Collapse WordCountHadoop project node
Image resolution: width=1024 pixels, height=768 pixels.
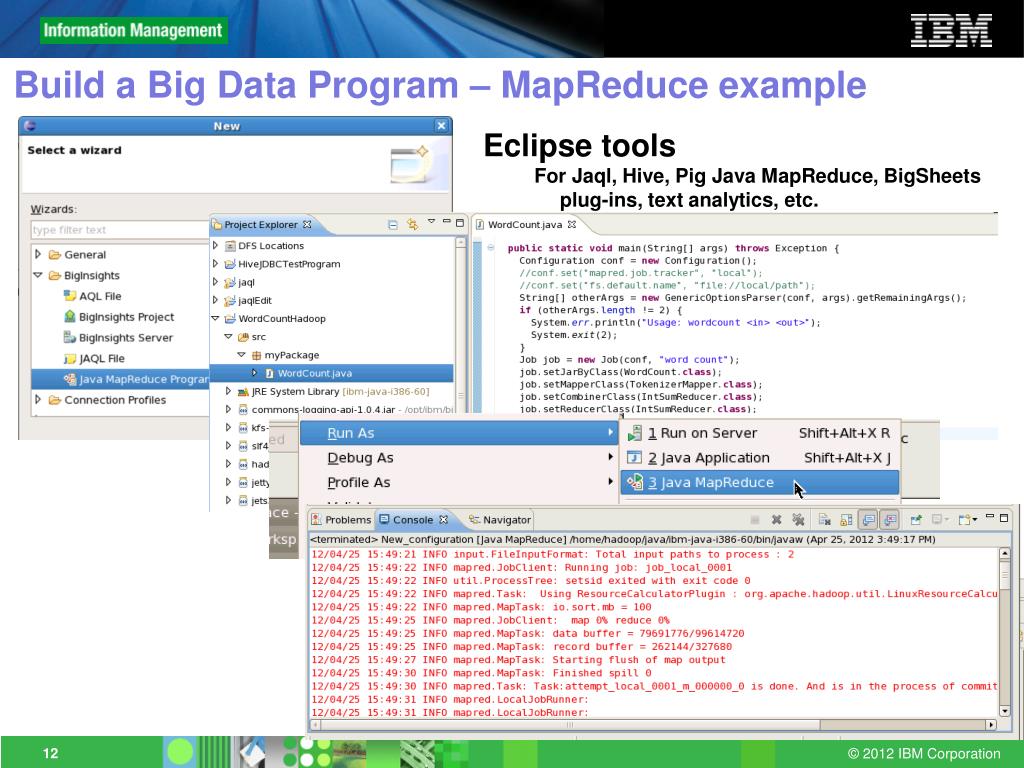[x=215, y=319]
